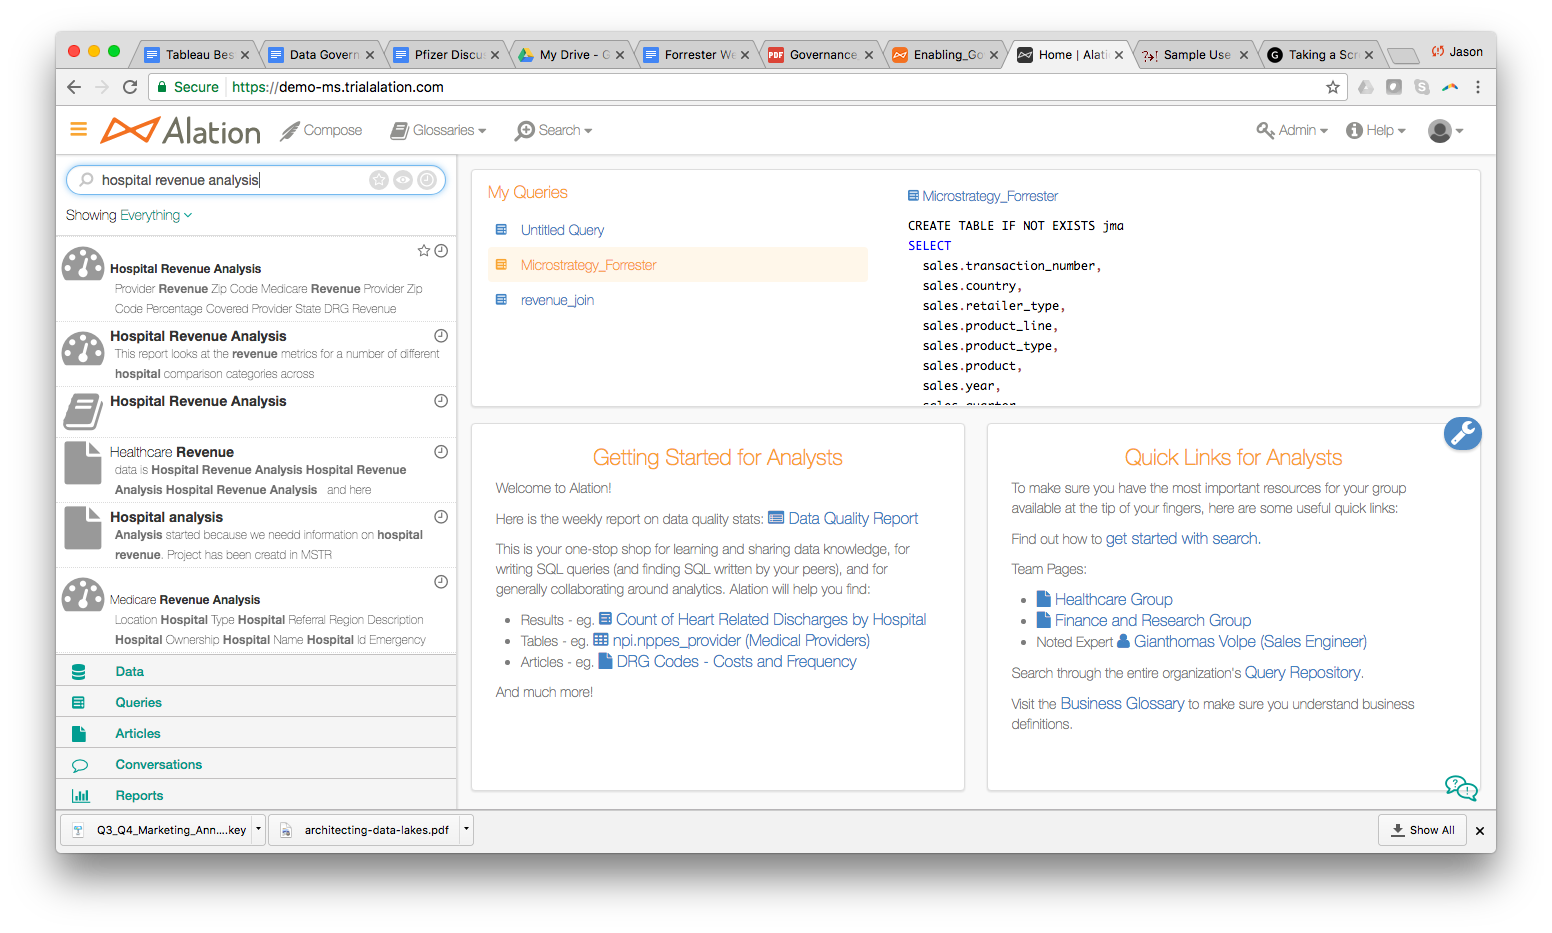Click the Reports bar chart icon in the sidebar

pos(80,796)
